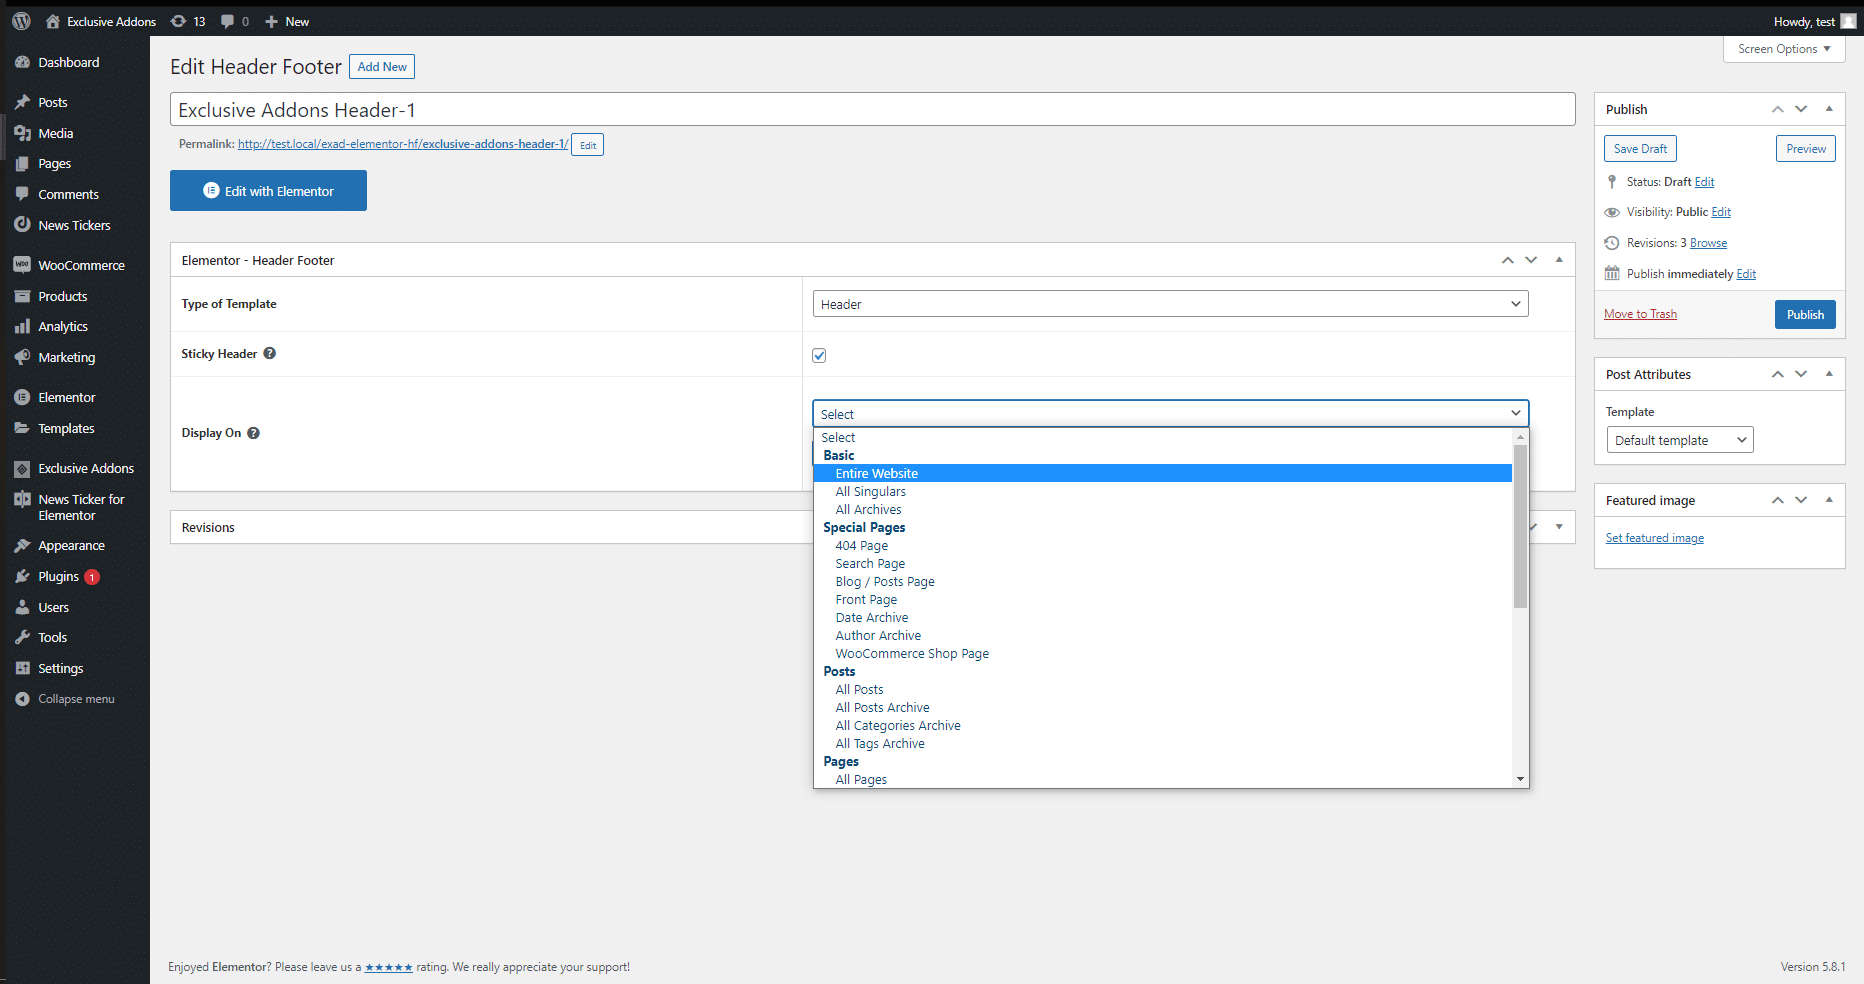1864x984 pixels.
Task: Click the WooCommerce icon in sidebar
Action: (x=22, y=265)
